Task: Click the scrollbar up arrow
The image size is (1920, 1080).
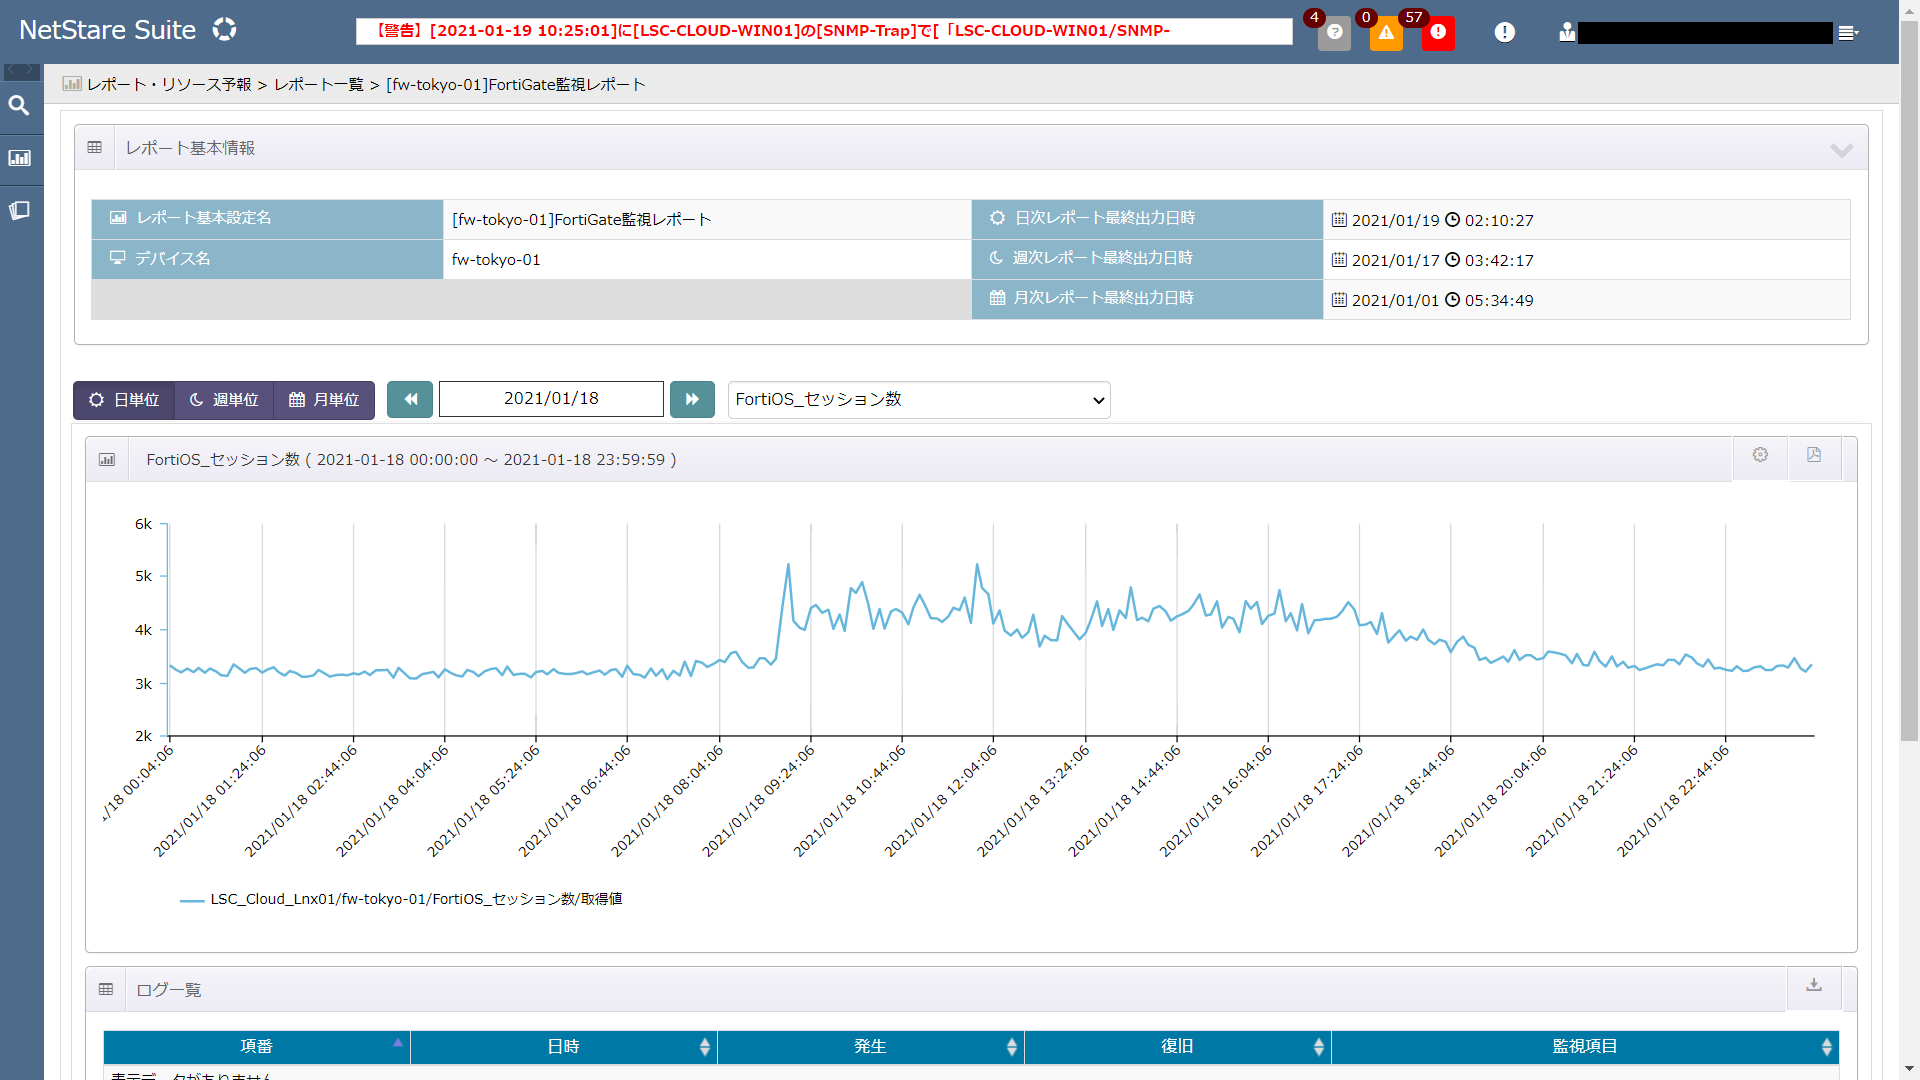Action: (1909, 8)
